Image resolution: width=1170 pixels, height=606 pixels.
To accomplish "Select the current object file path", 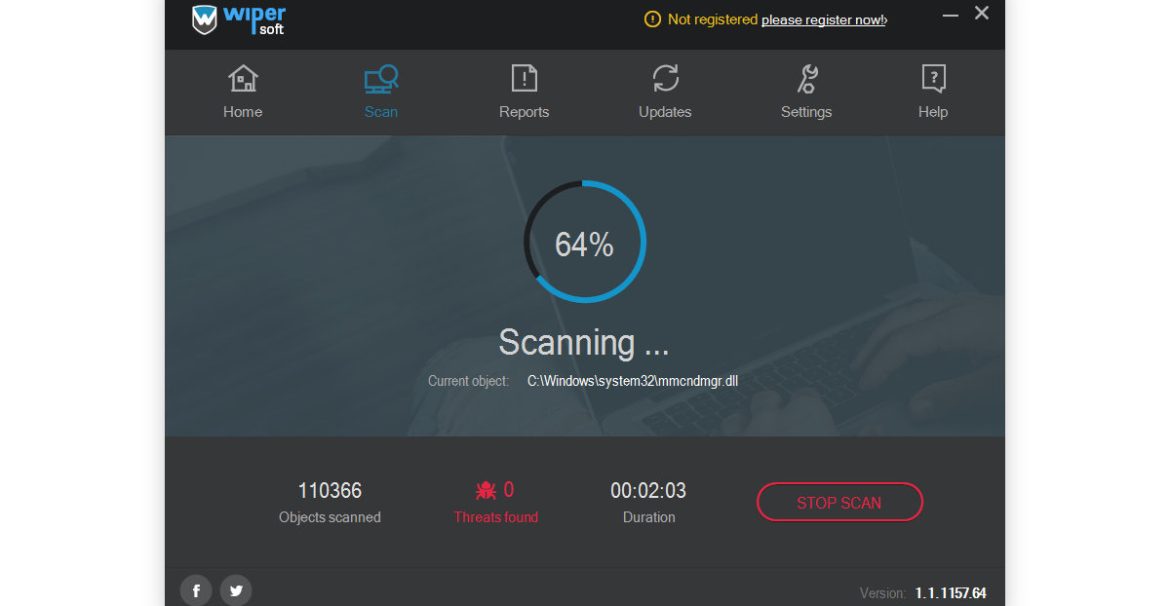I will coord(633,381).
